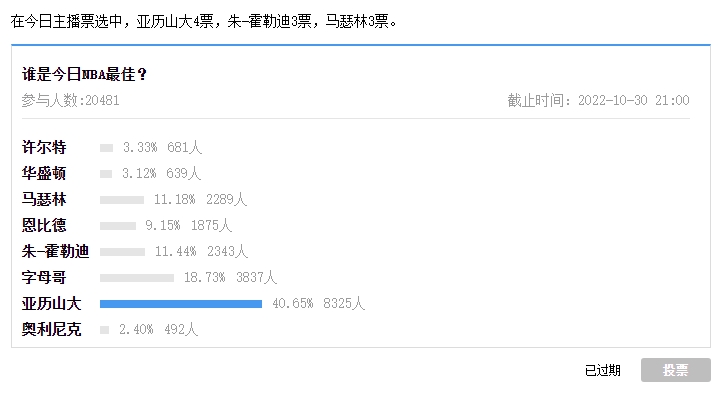Select the 字母哥 poll option
Viewport: 726px width, 403px height.
tap(44, 277)
